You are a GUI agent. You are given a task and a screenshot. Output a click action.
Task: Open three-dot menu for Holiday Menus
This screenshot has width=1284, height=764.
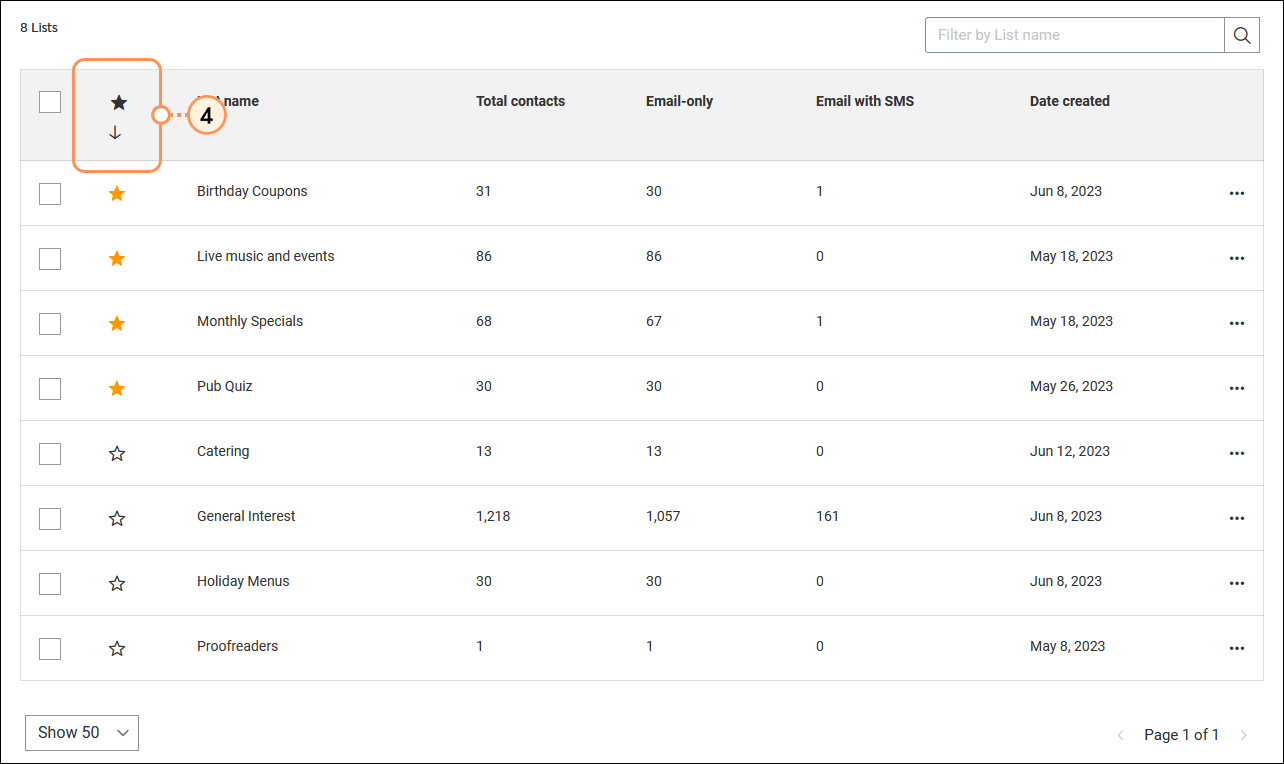click(1236, 583)
